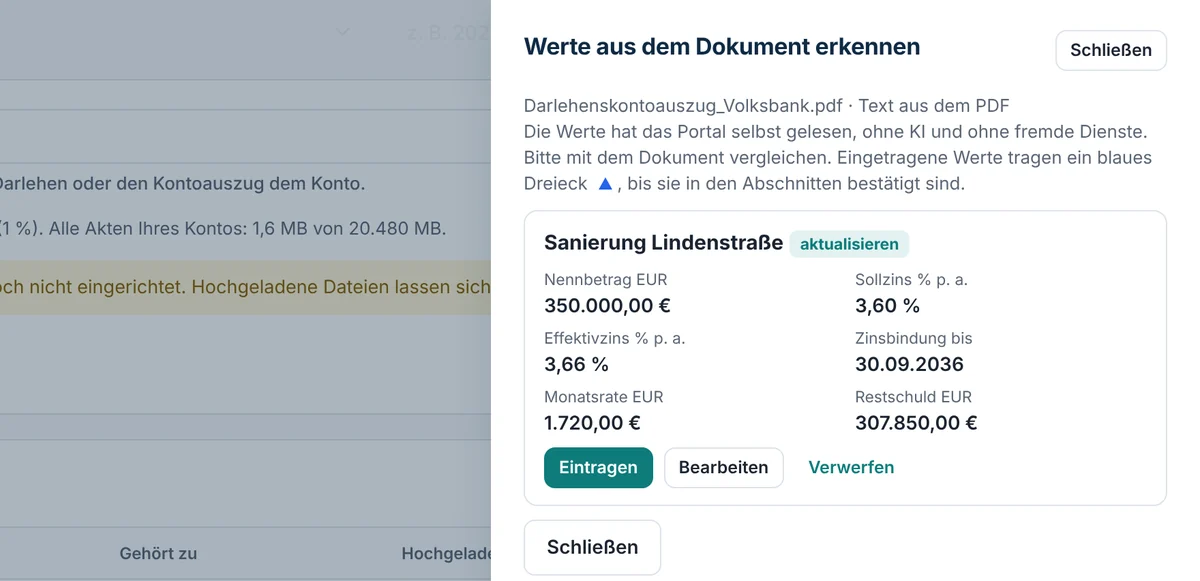
Task: Click the file name Darlehenskontoauszug_Volksbank.pdf
Action: [683, 106]
